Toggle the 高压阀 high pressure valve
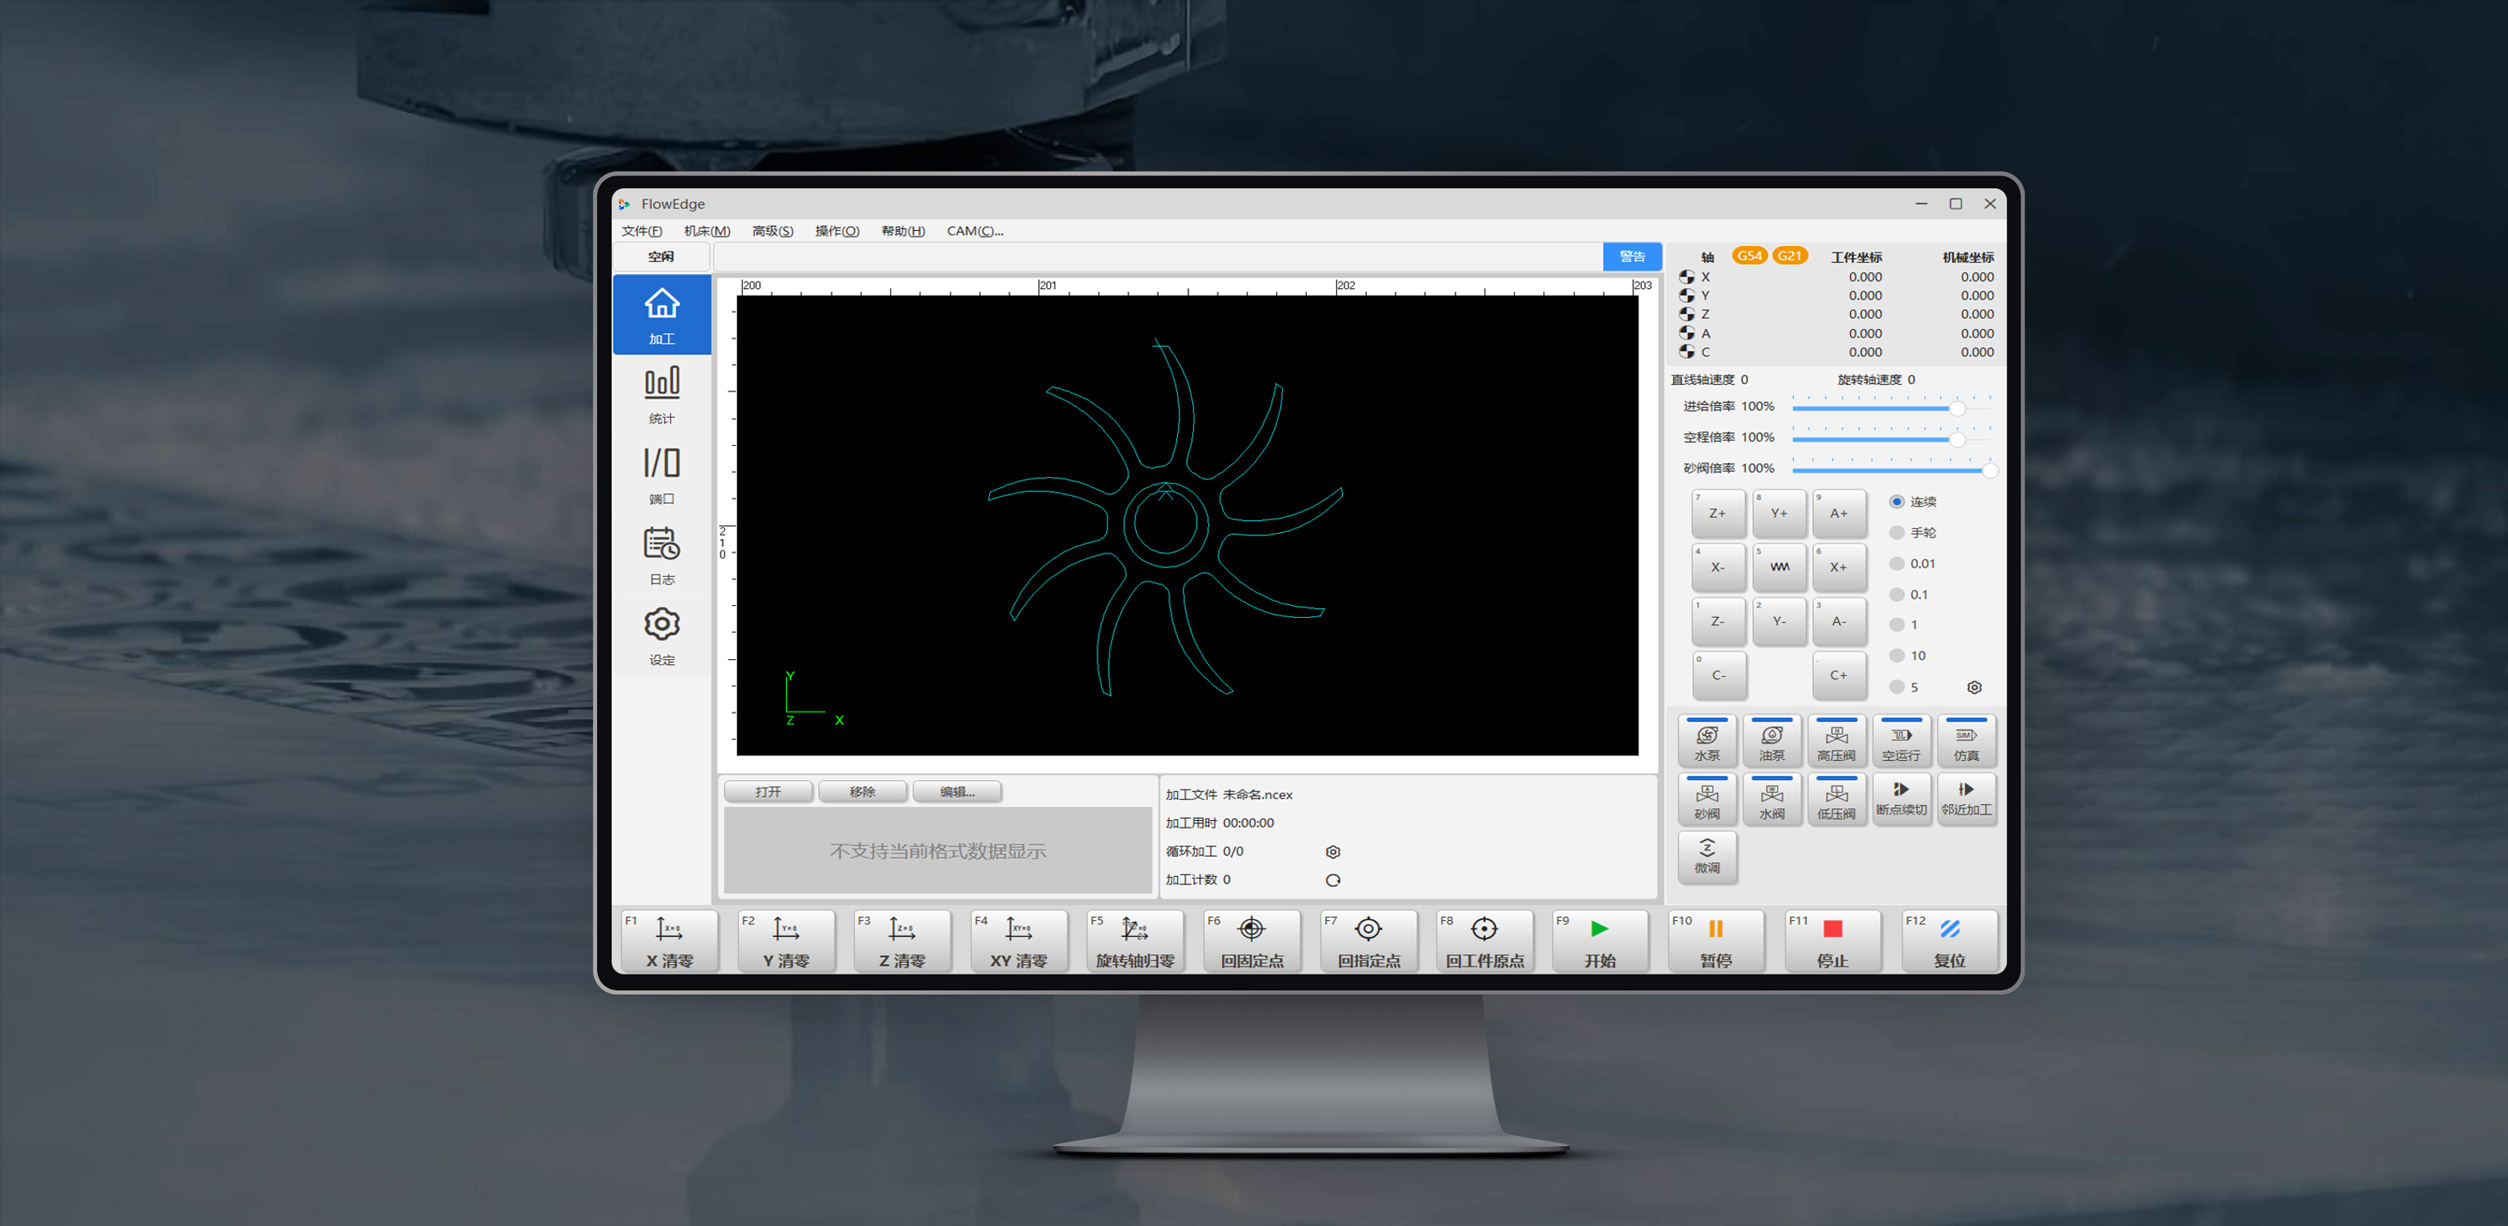The height and width of the screenshot is (1226, 2508). click(x=1836, y=741)
